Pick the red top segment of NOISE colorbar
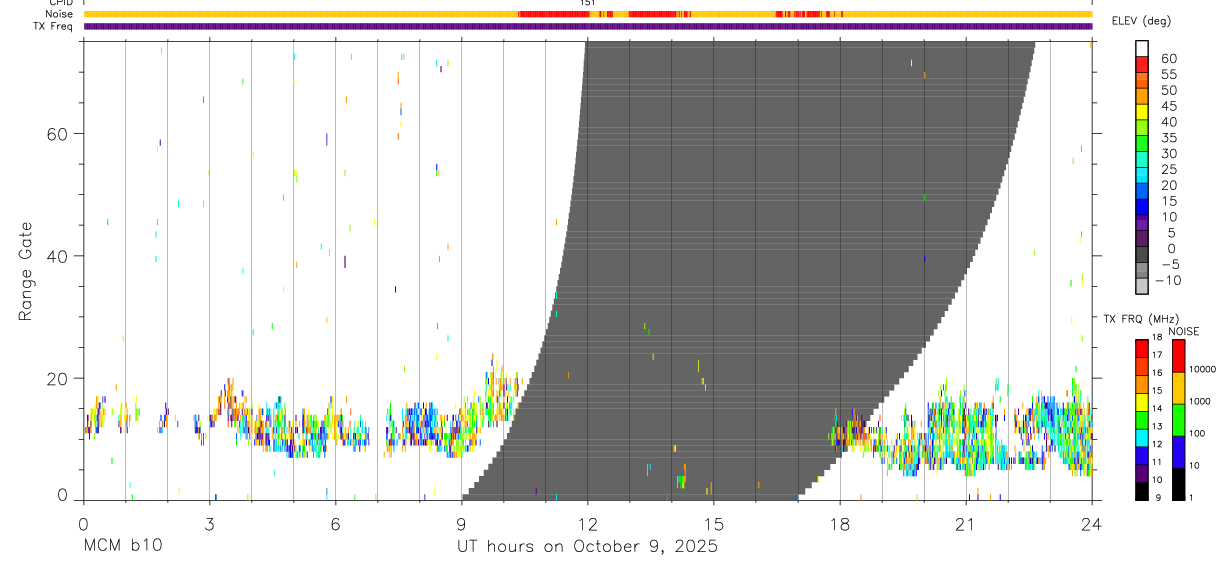1228x567 pixels. 1178,356
